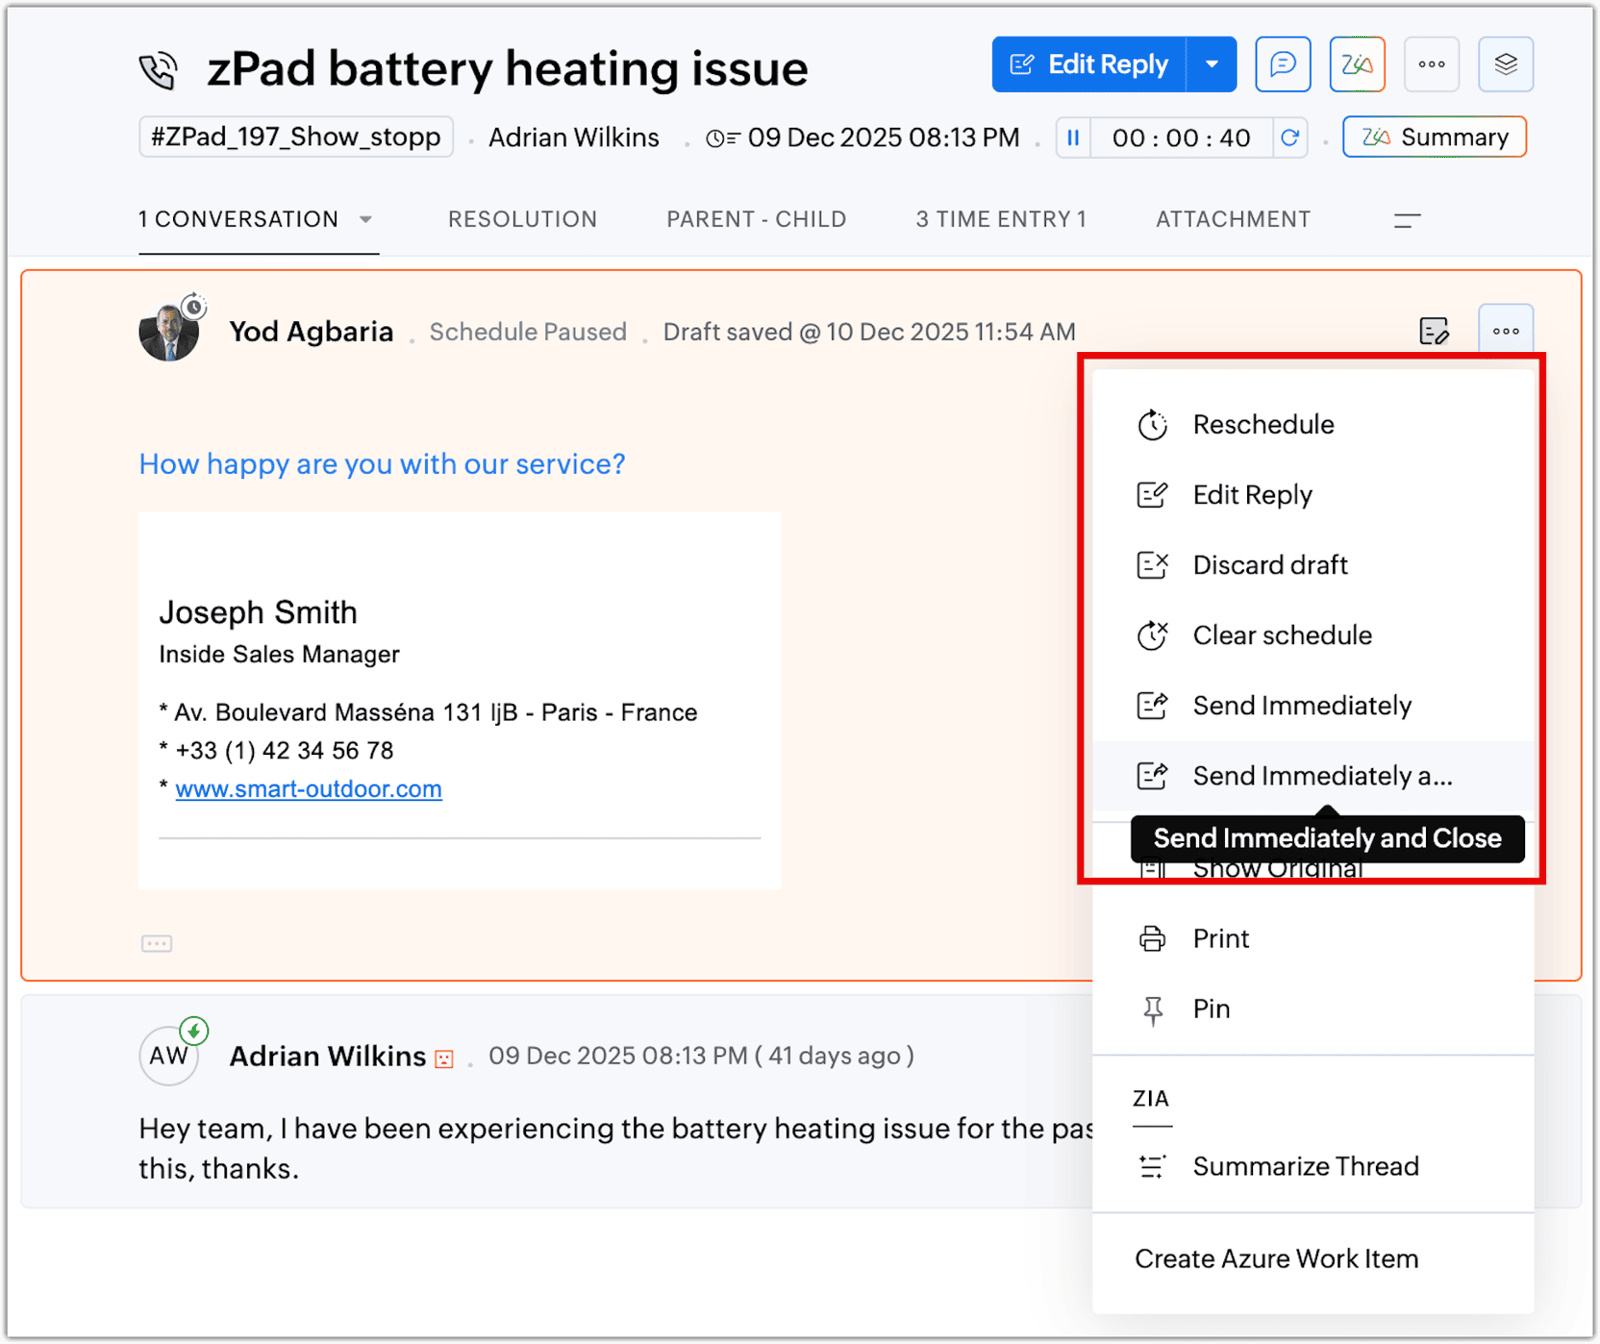Click the chat bubble comment icon
Screen dimensions: 1600x1344
click(1282, 65)
